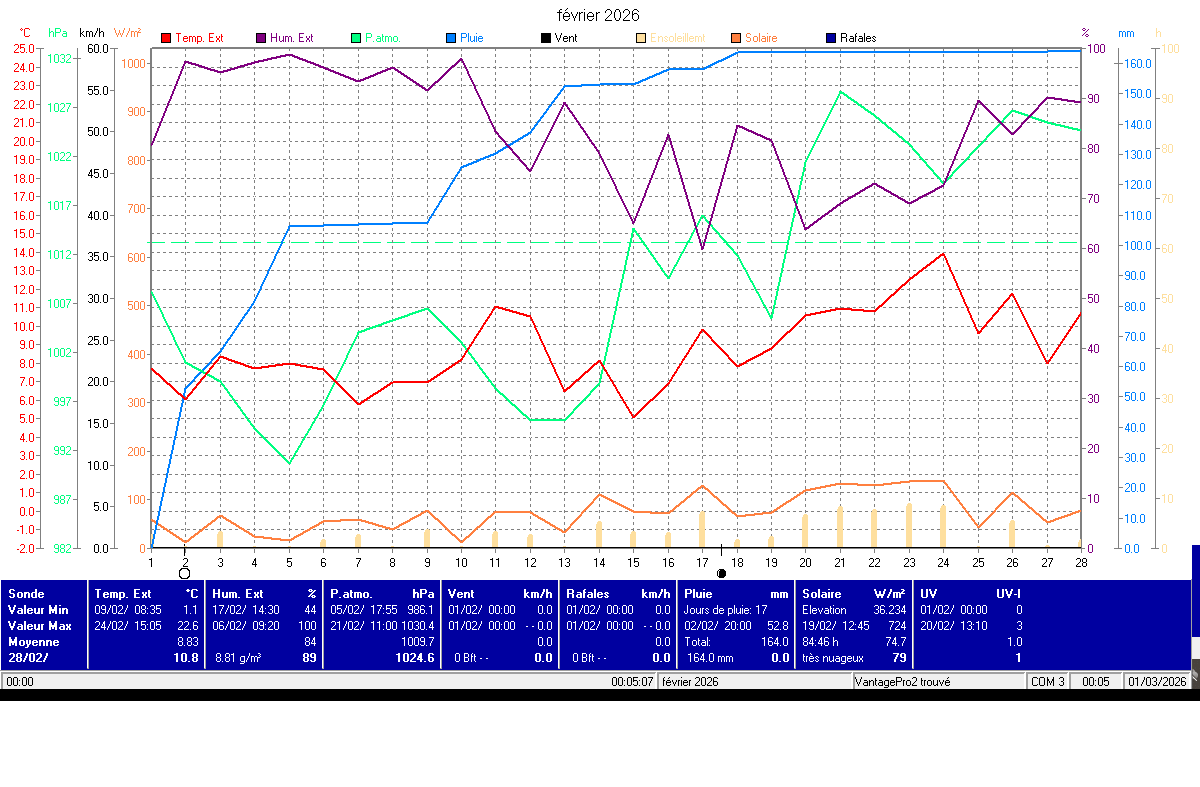Click the black Vent legend square

(x=545, y=38)
